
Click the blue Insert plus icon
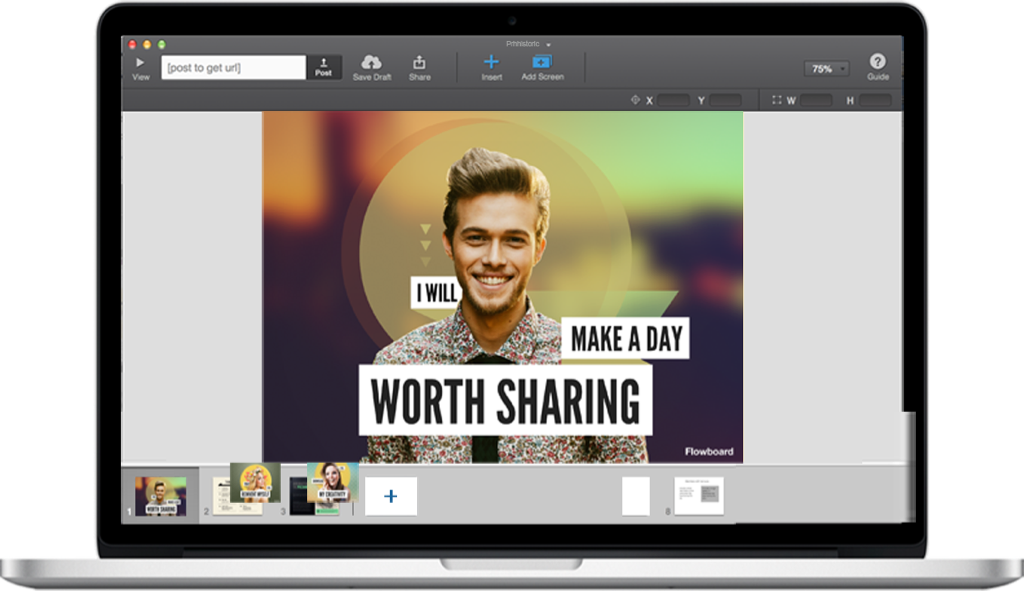491,62
